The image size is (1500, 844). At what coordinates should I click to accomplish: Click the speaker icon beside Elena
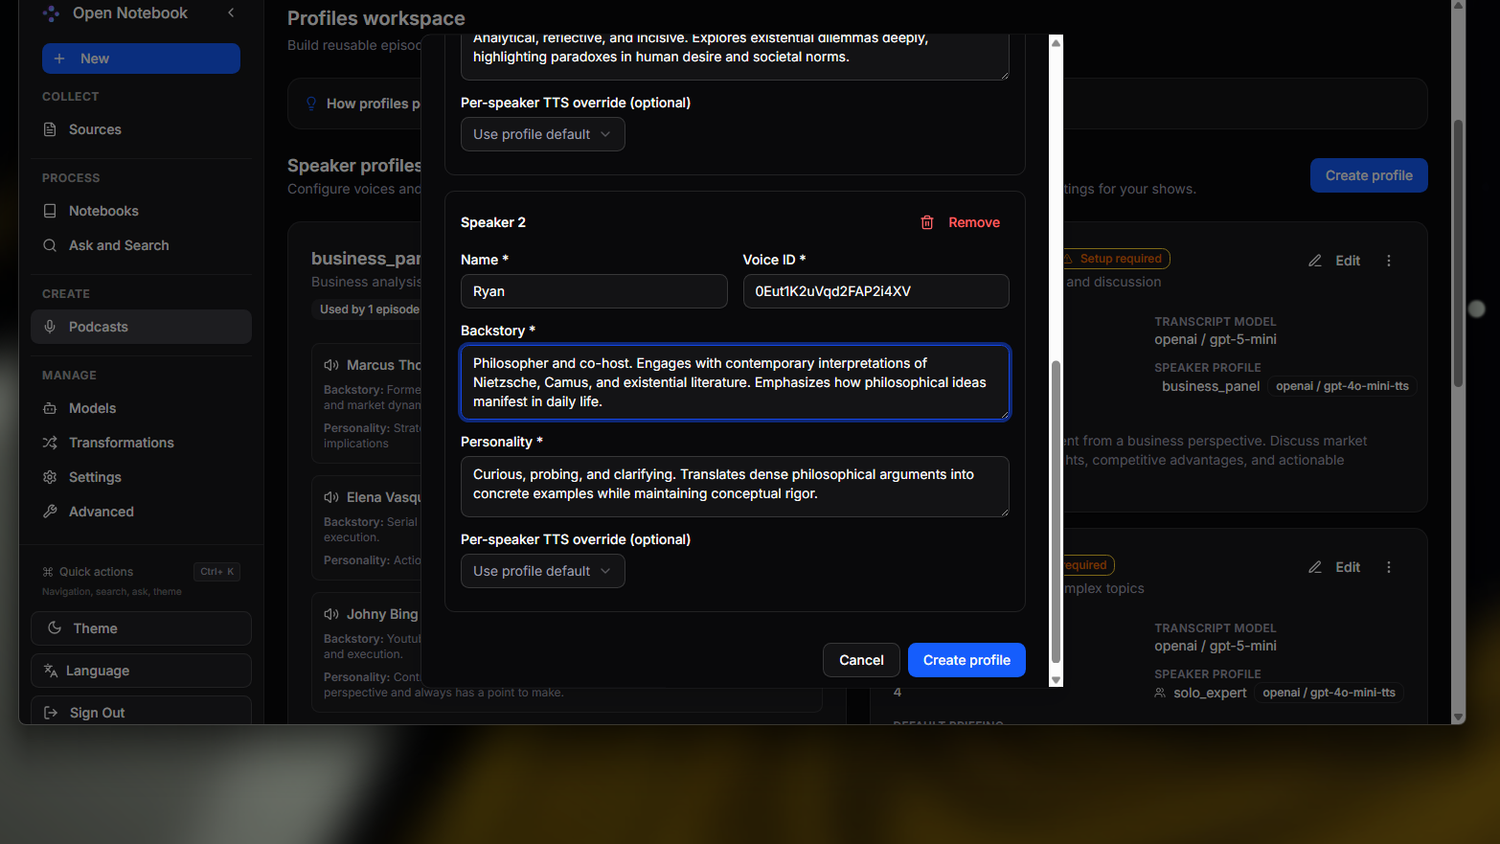[331, 497]
